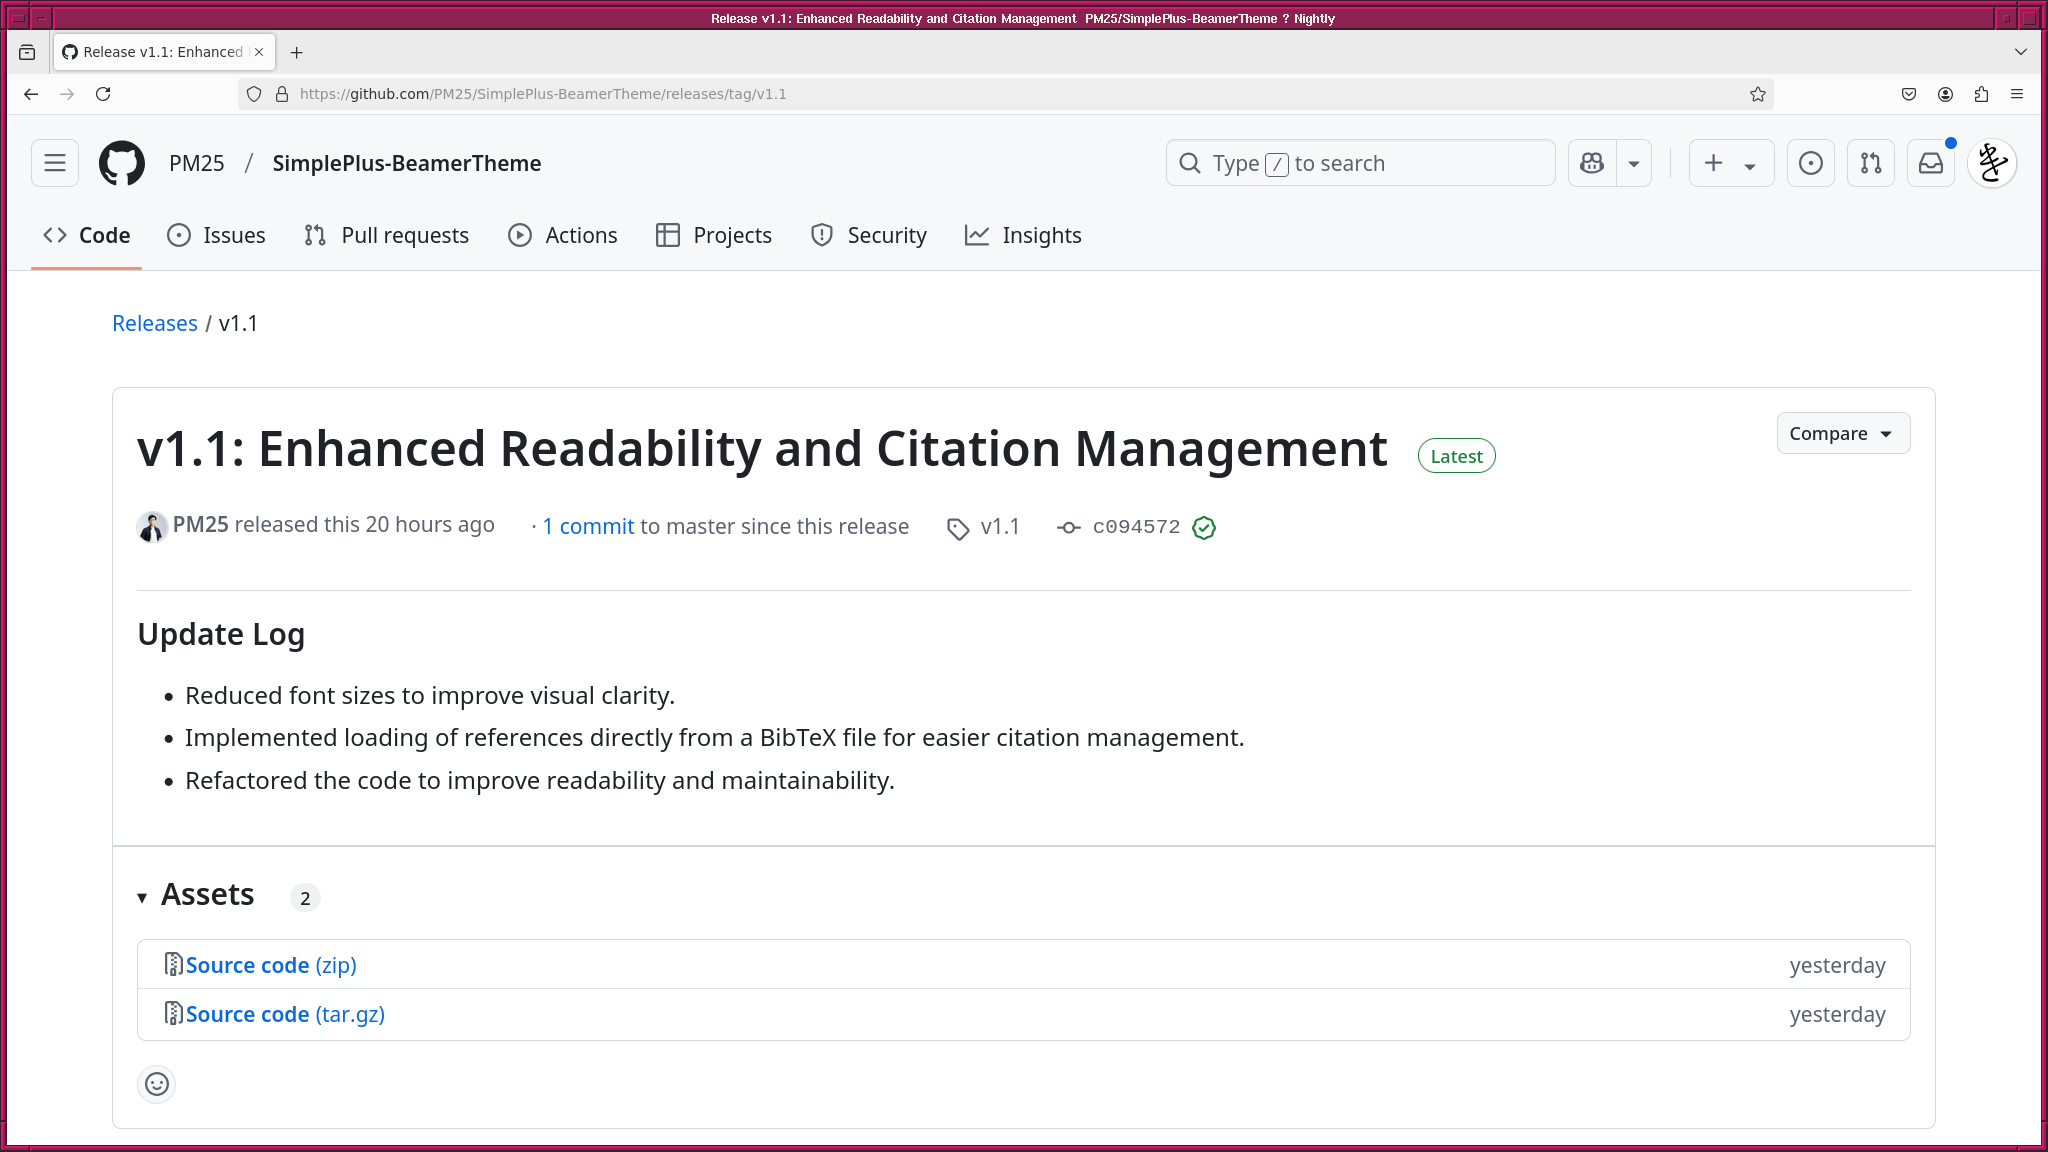Open the Copilot chat icon
The width and height of the screenshot is (2048, 1152).
[x=1592, y=163]
